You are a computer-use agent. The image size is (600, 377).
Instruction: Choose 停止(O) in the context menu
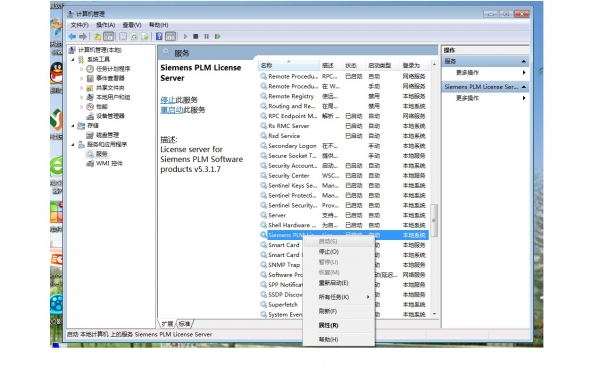coord(339,252)
